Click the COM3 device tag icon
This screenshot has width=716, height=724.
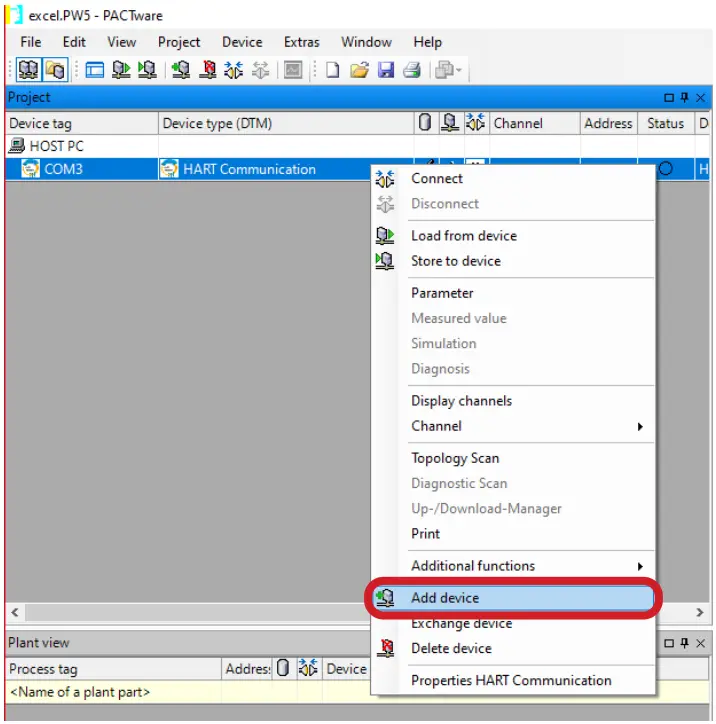[30, 169]
